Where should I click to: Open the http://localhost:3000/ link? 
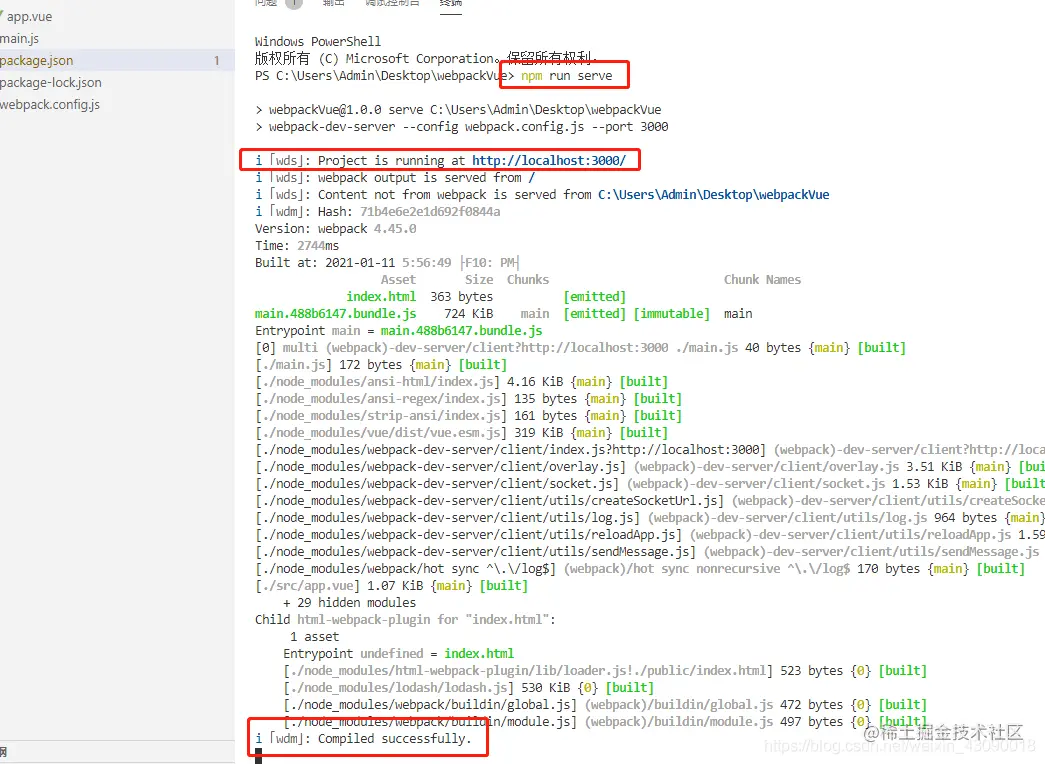pos(548,161)
